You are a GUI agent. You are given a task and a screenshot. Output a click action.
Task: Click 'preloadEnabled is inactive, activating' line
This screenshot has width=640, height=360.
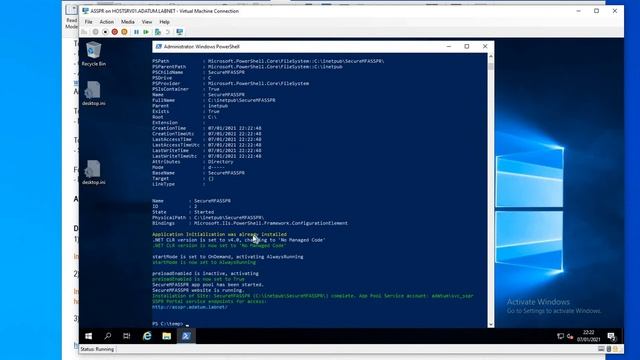tap(205, 273)
